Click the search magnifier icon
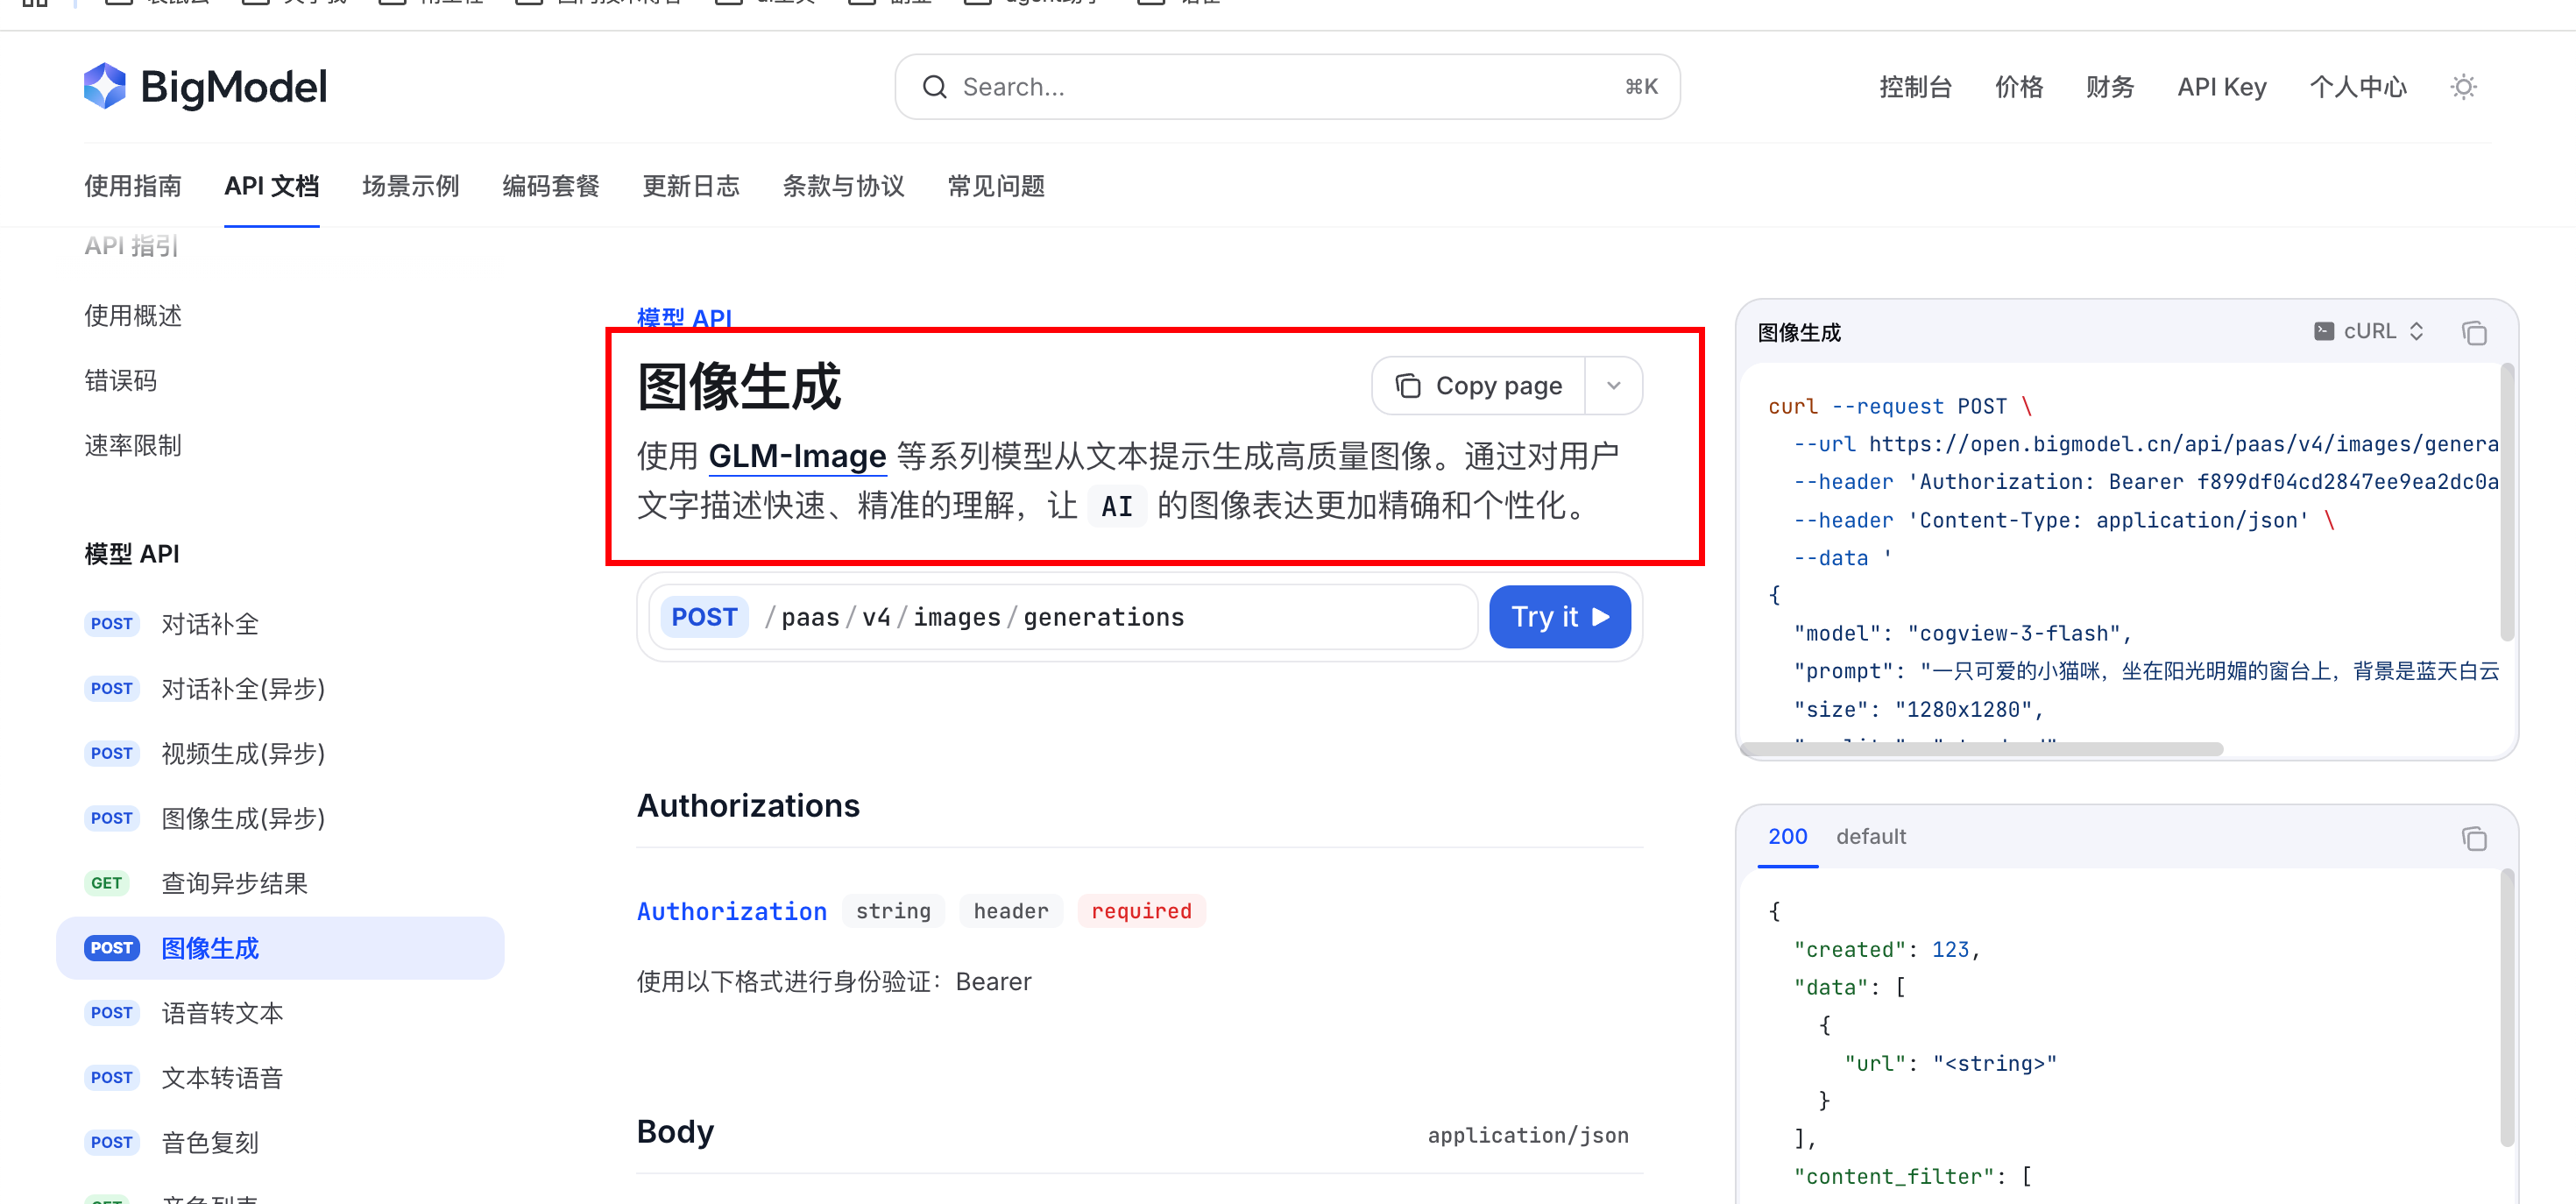The height and width of the screenshot is (1204, 2576). (934, 87)
